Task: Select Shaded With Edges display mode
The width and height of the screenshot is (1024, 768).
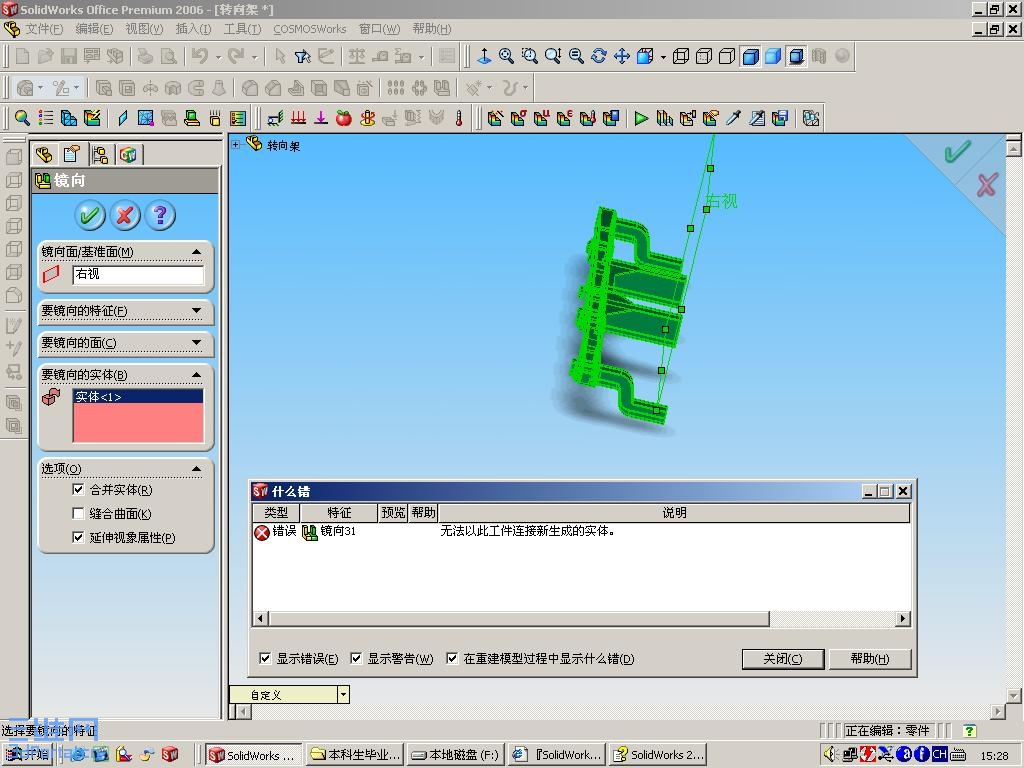Action: pos(750,56)
